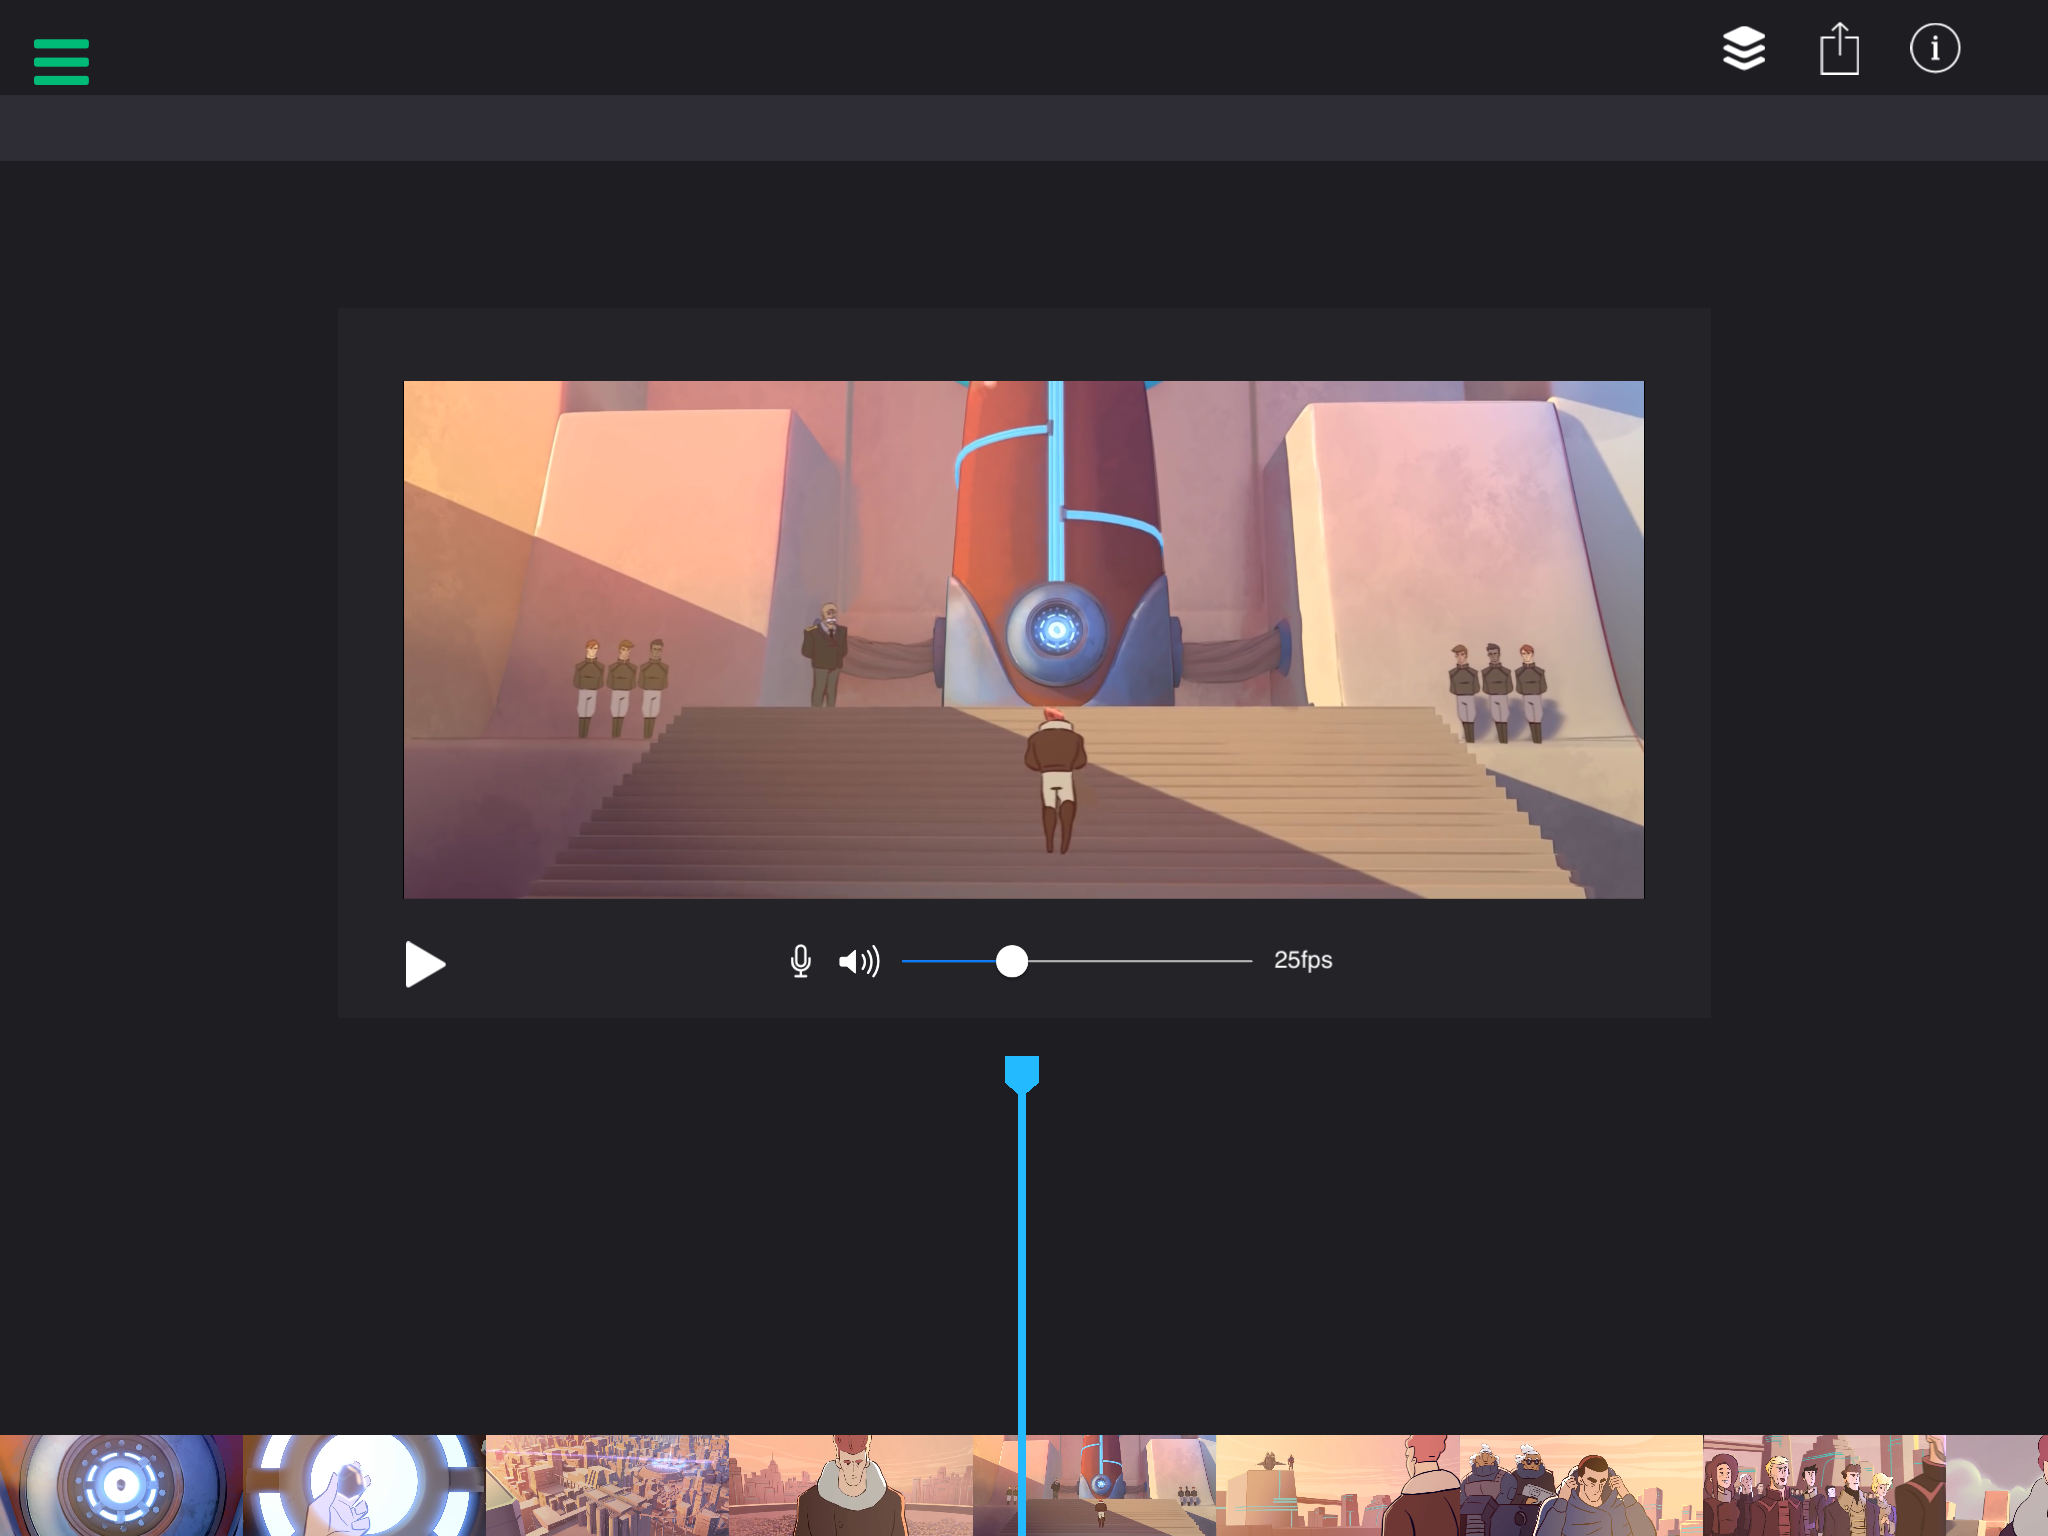Select the armored soldiers frame thumbnail
Screen dimensions: 2048x1536
pyautogui.click(x=1580, y=1485)
